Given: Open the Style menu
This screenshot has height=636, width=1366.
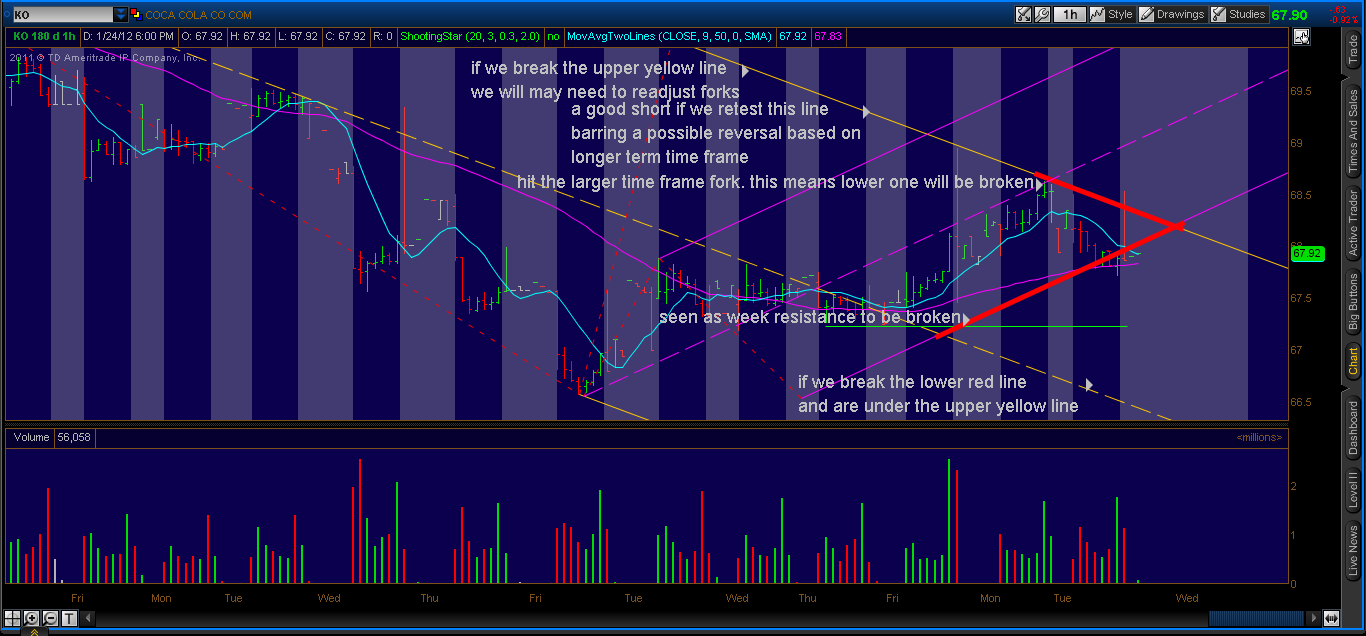Looking at the screenshot, I should click(x=1112, y=15).
